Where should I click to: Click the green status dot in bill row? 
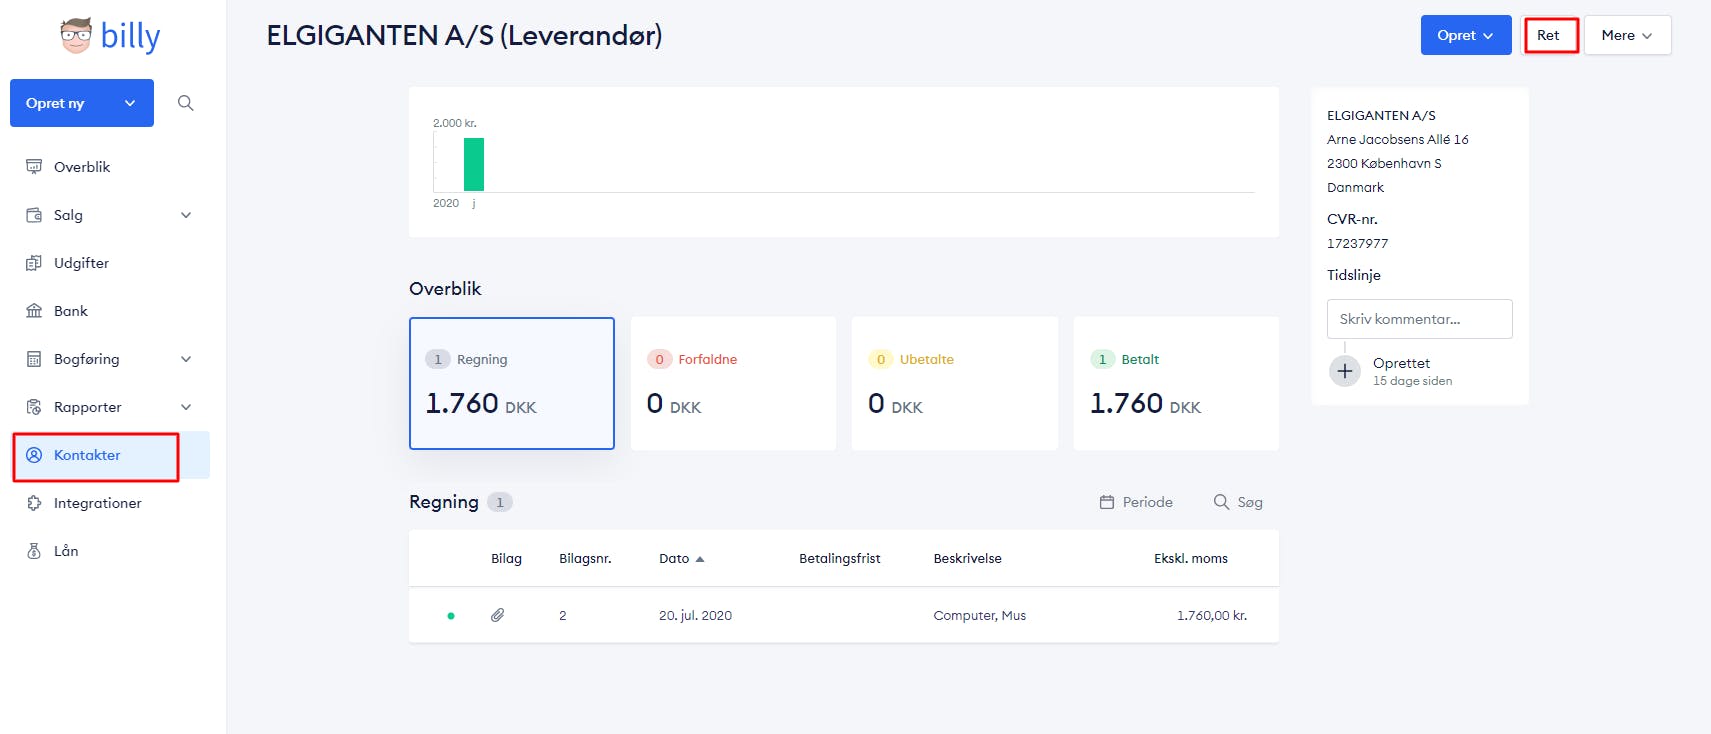coord(451,616)
